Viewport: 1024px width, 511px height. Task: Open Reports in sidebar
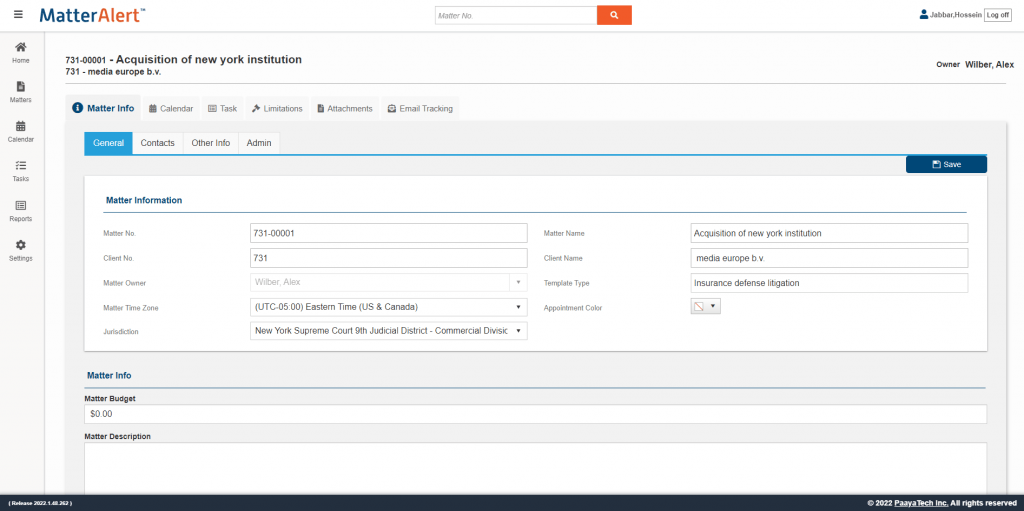click(21, 211)
